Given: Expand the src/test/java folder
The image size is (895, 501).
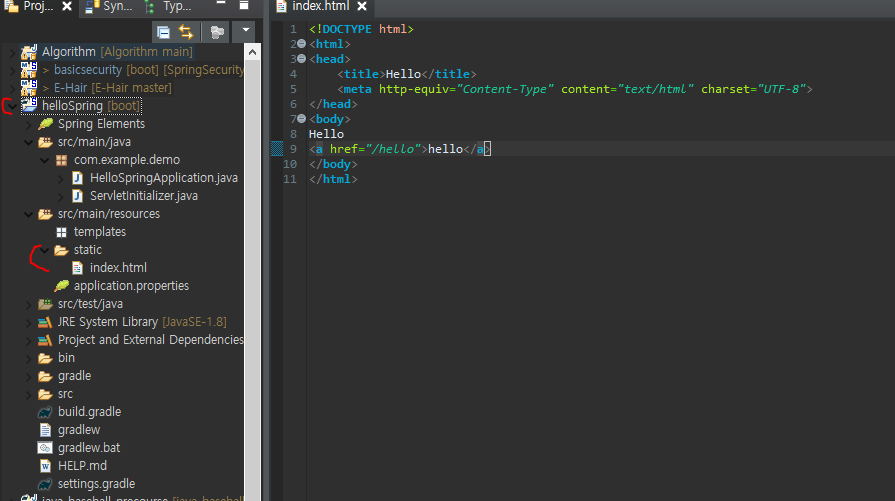Looking at the screenshot, I should pyautogui.click(x=29, y=305).
